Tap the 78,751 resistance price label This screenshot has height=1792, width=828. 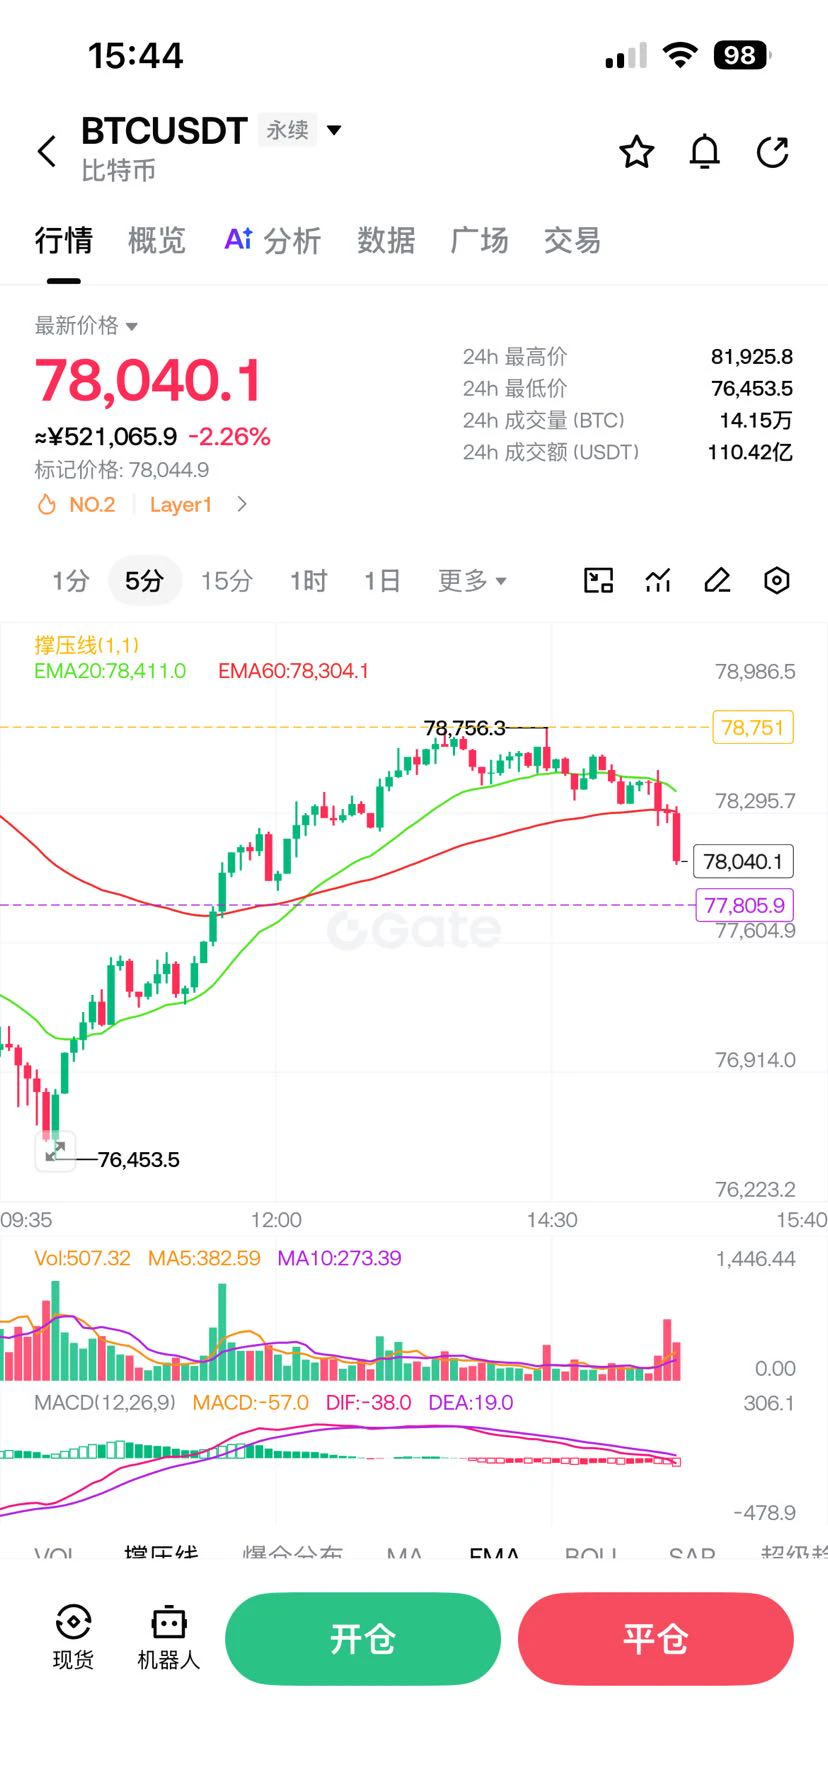click(x=753, y=727)
